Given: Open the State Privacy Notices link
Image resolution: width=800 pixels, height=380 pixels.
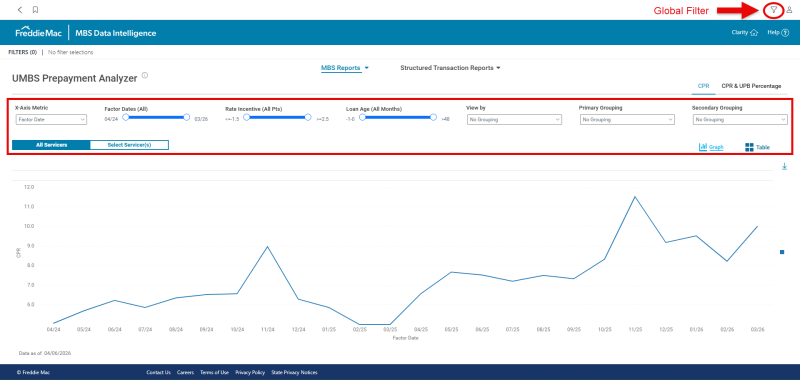Looking at the screenshot, I should (294, 372).
